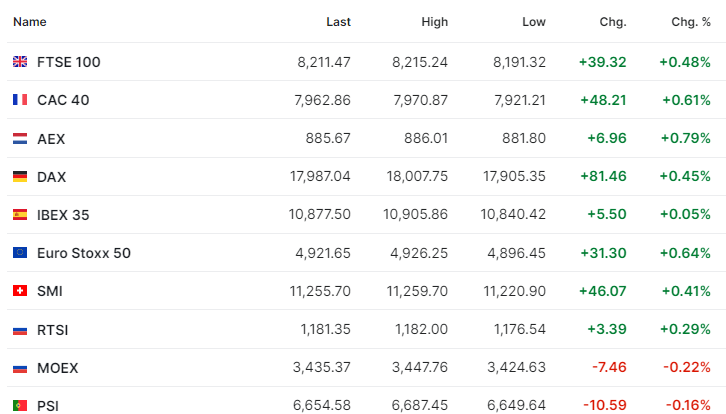Click the Swiss flag icon beside SMI

(20, 290)
